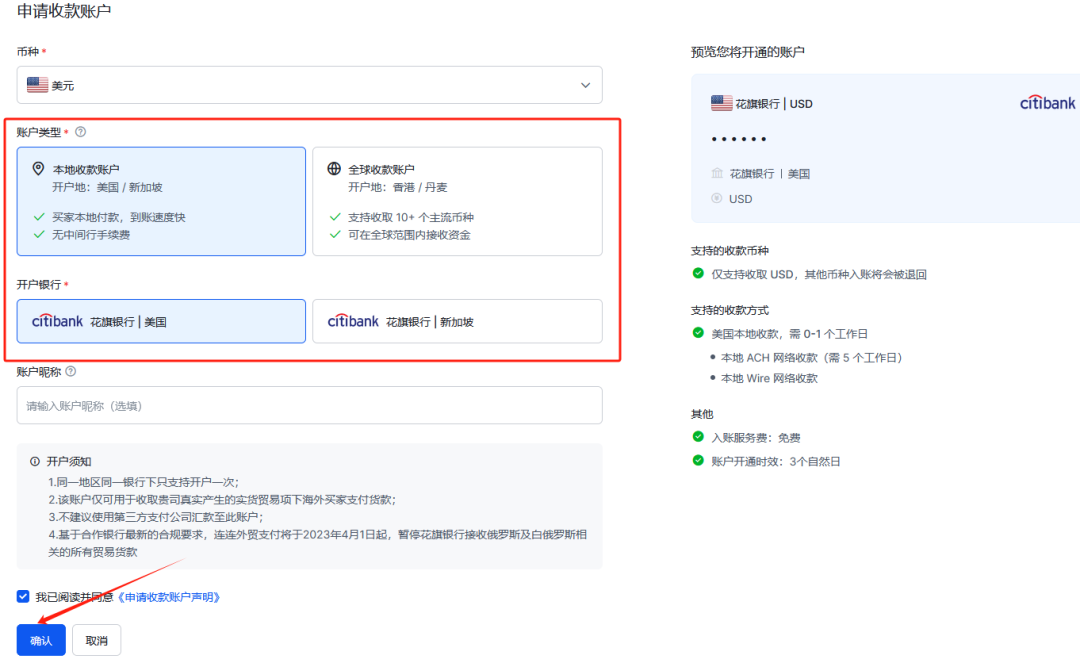1080x659 pixels.
Task: Click the bank building icon in preview
Action: [x=716, y=174]
